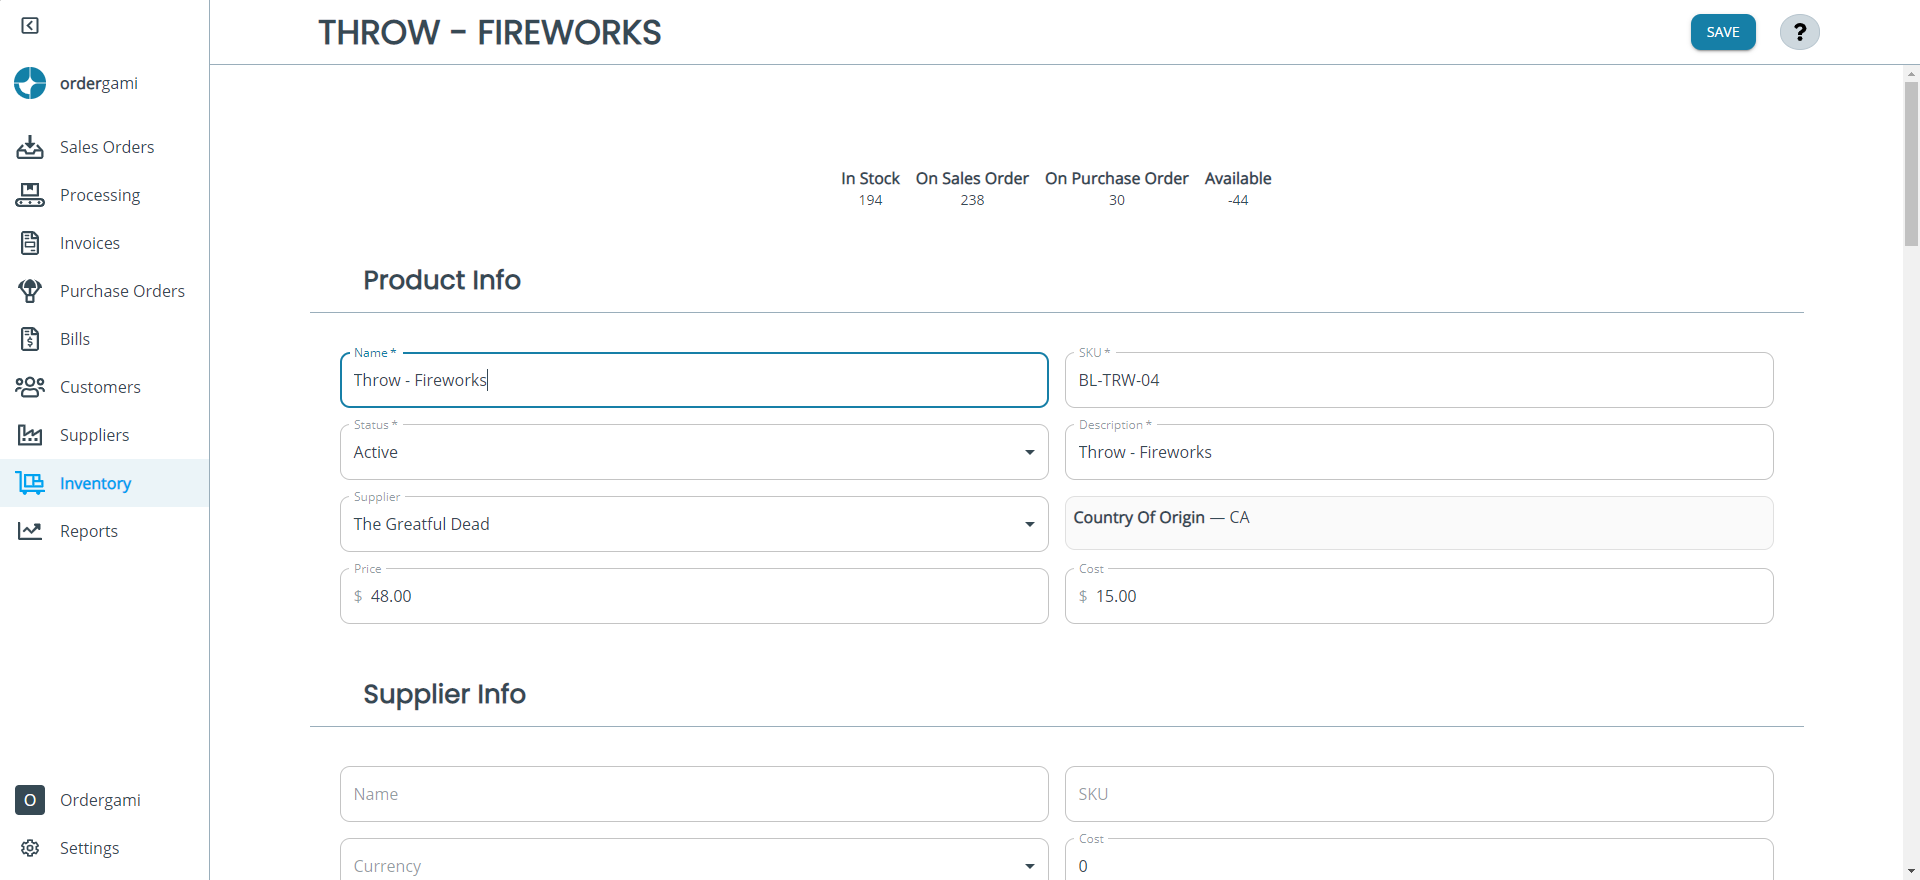Open the Settings menu item

(105, 848)
